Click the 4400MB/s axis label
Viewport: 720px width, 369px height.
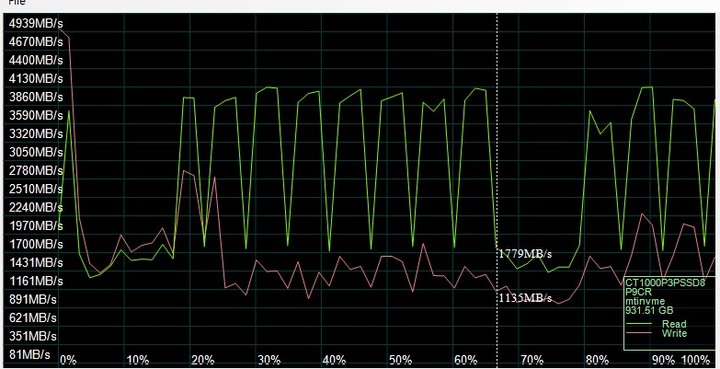pyautogui.click(x=35, y=60)
